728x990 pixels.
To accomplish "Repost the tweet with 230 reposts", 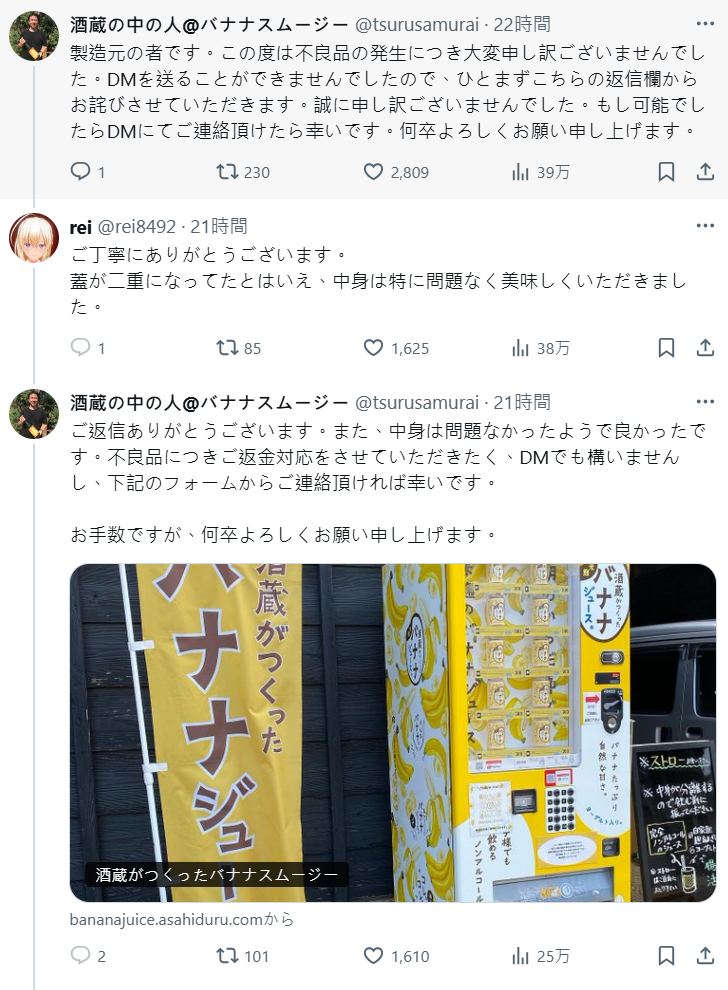I will coord(243,172).
